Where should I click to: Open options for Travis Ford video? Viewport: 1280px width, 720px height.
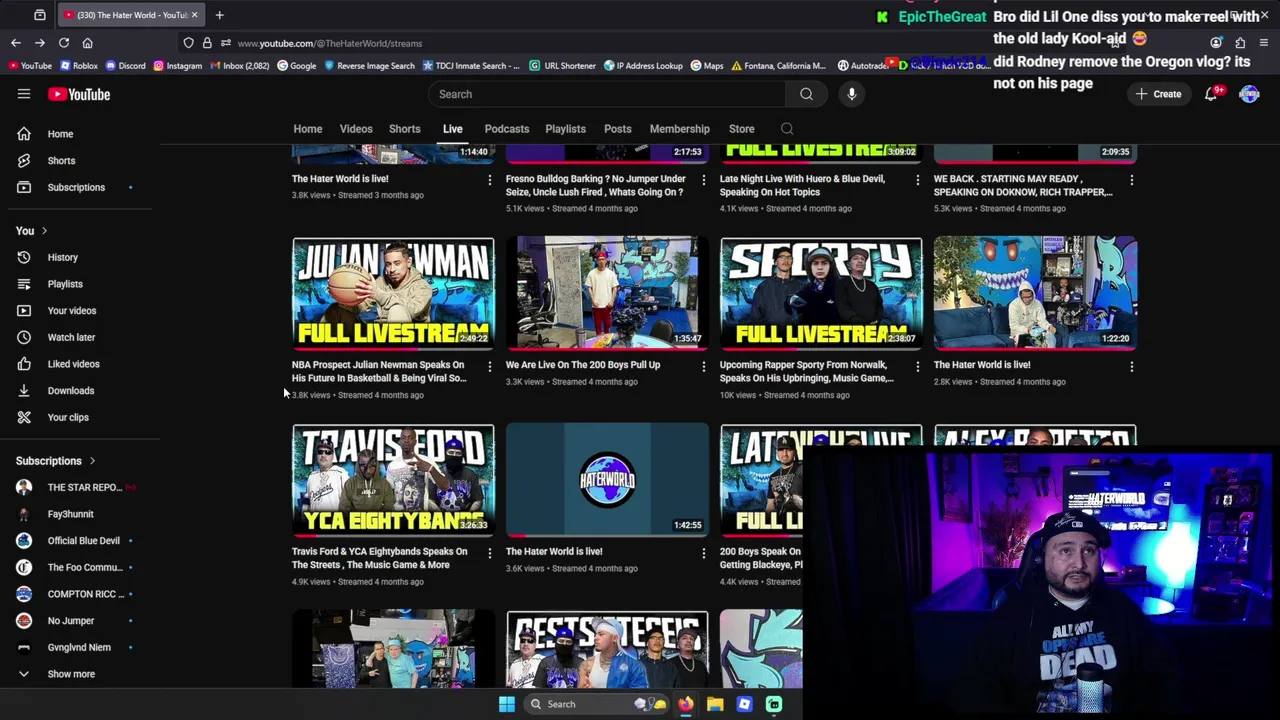tap(489, 553)
